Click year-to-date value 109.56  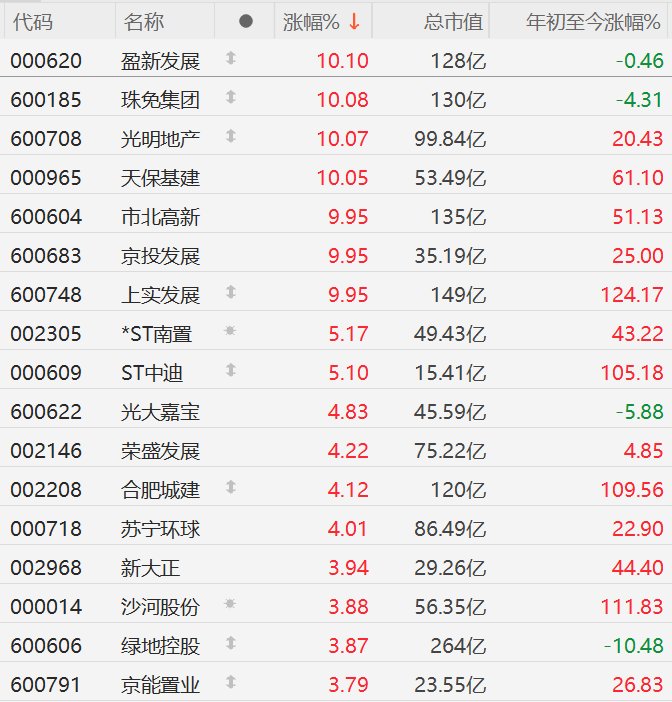coord(632,490)
